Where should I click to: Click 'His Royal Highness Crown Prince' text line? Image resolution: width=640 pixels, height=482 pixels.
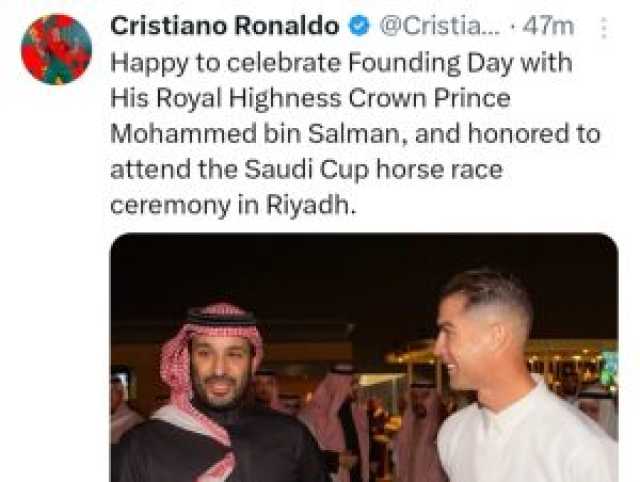[310, 99]
